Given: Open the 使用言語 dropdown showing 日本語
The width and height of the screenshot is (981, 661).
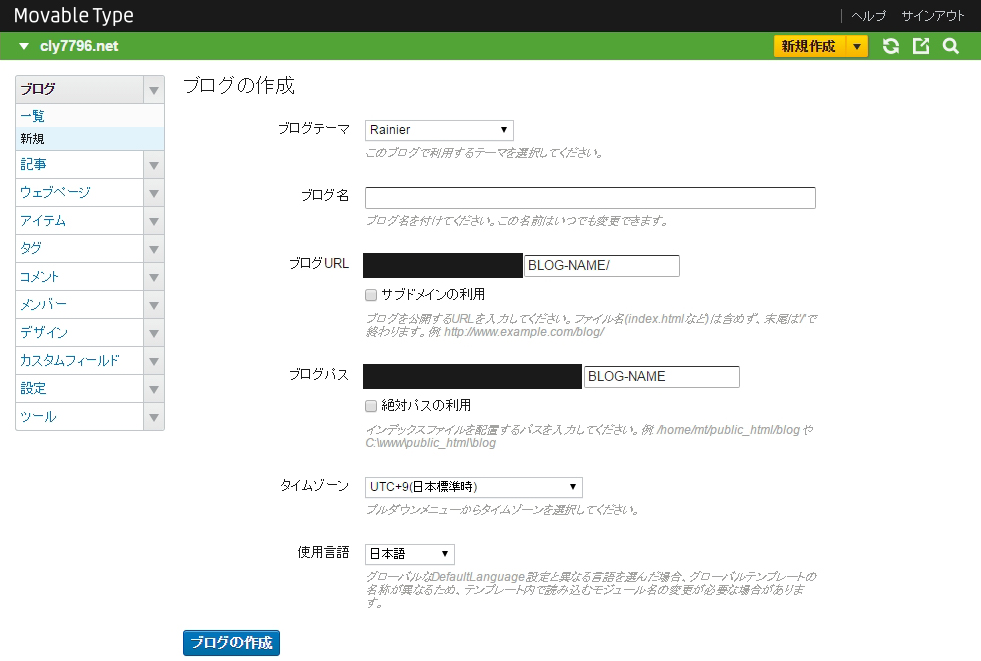Looking at the screenshot, I should (409, 553).
